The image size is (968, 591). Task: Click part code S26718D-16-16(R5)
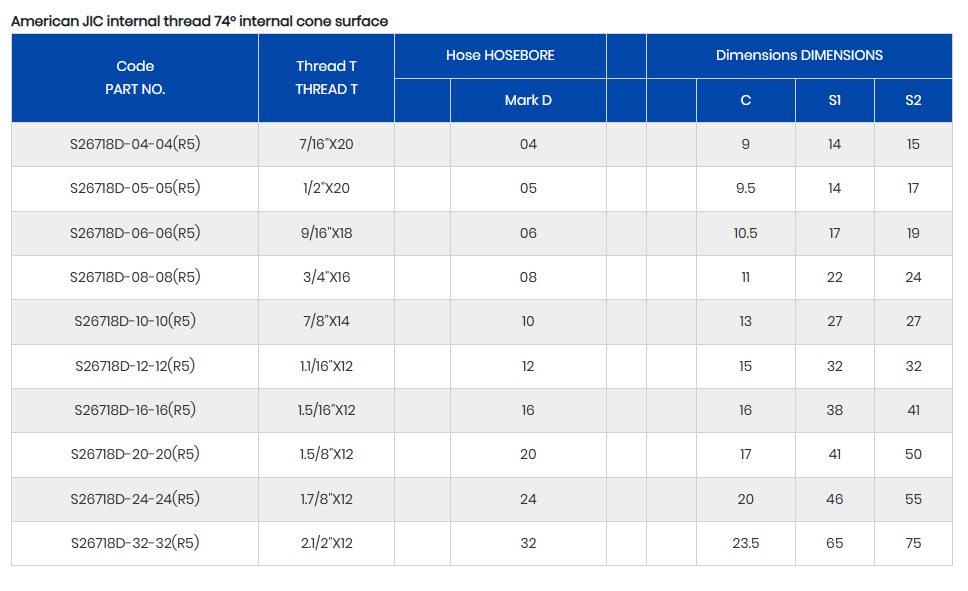135,410
